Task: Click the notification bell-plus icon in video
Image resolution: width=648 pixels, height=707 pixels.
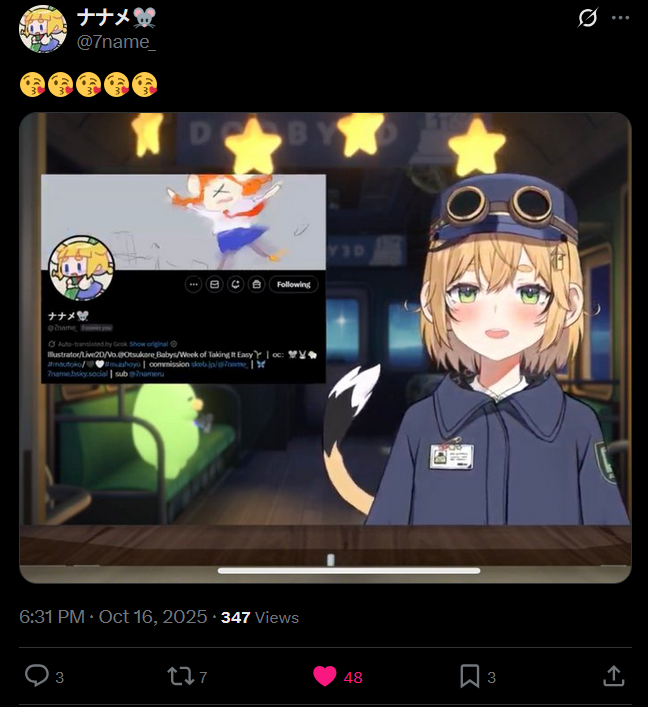Action: [235, 285]
